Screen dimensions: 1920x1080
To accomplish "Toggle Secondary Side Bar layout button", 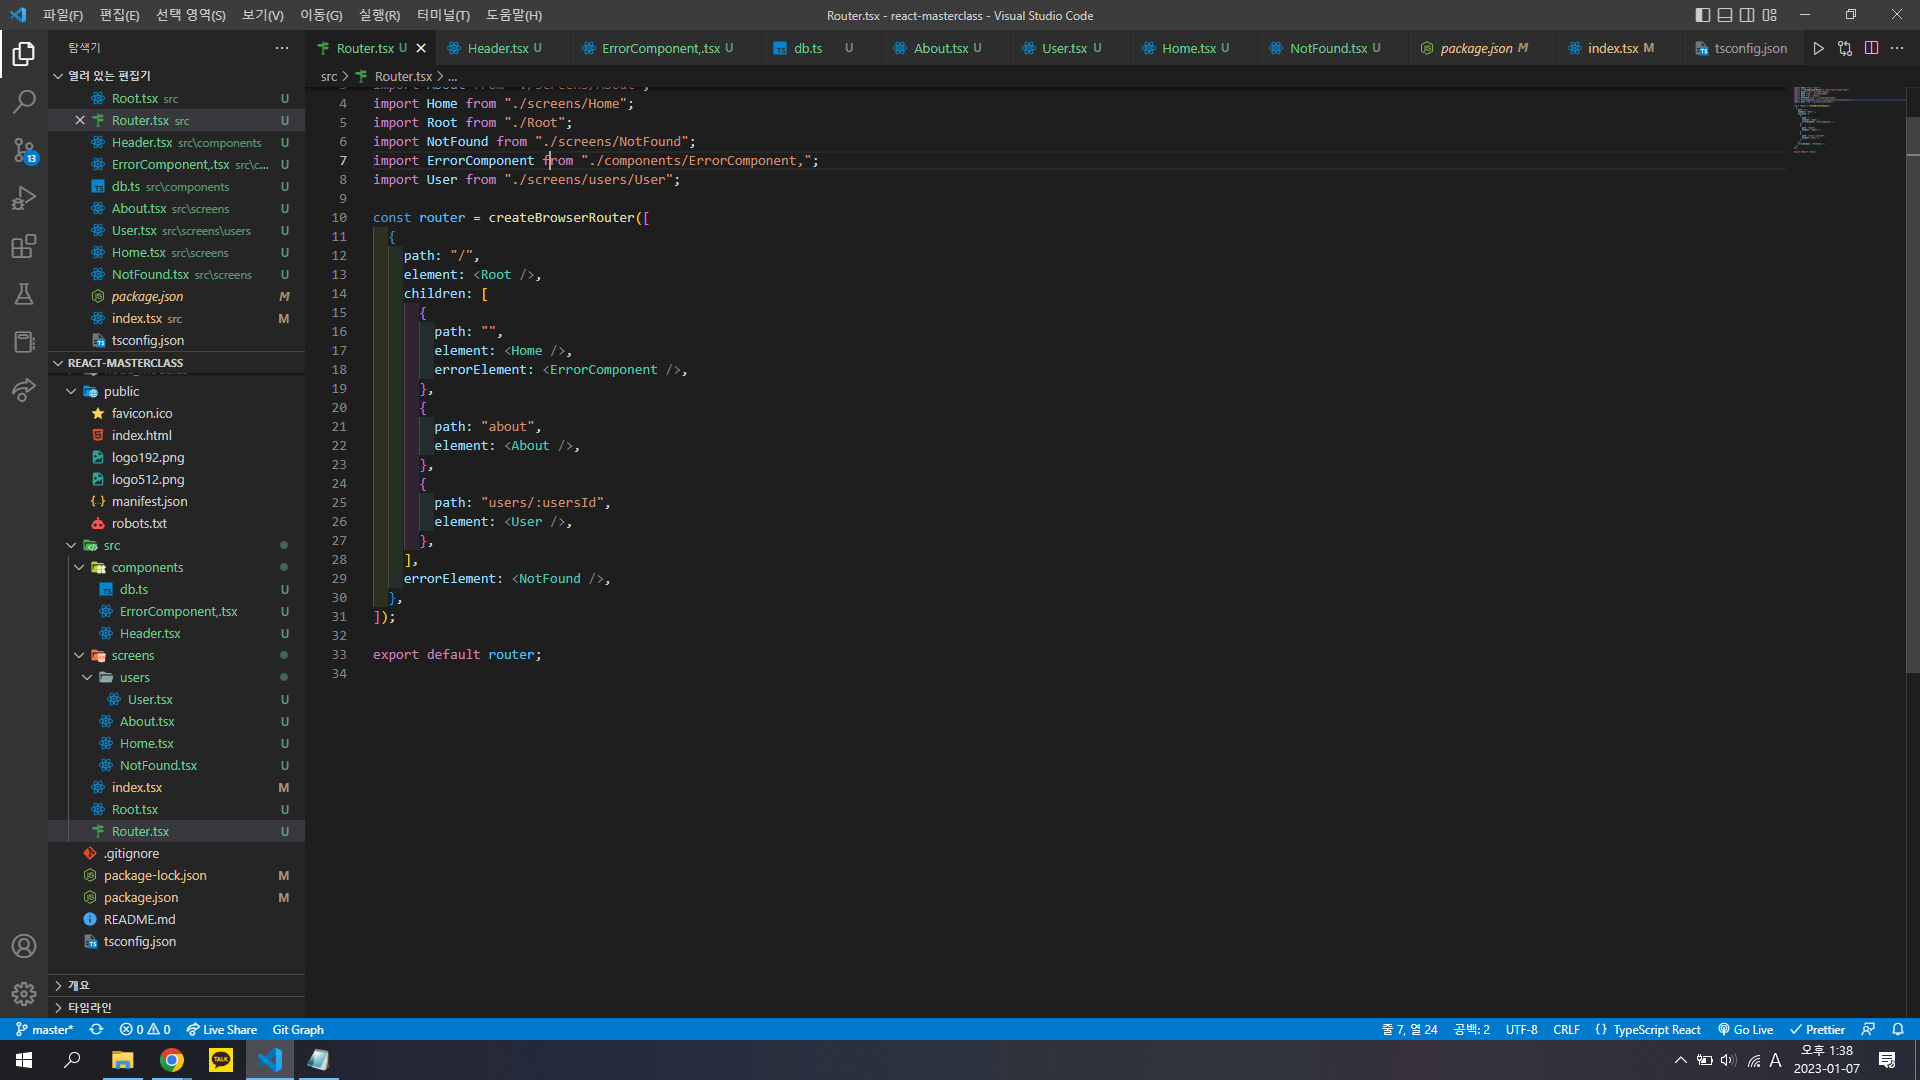I will (1747, 15).
